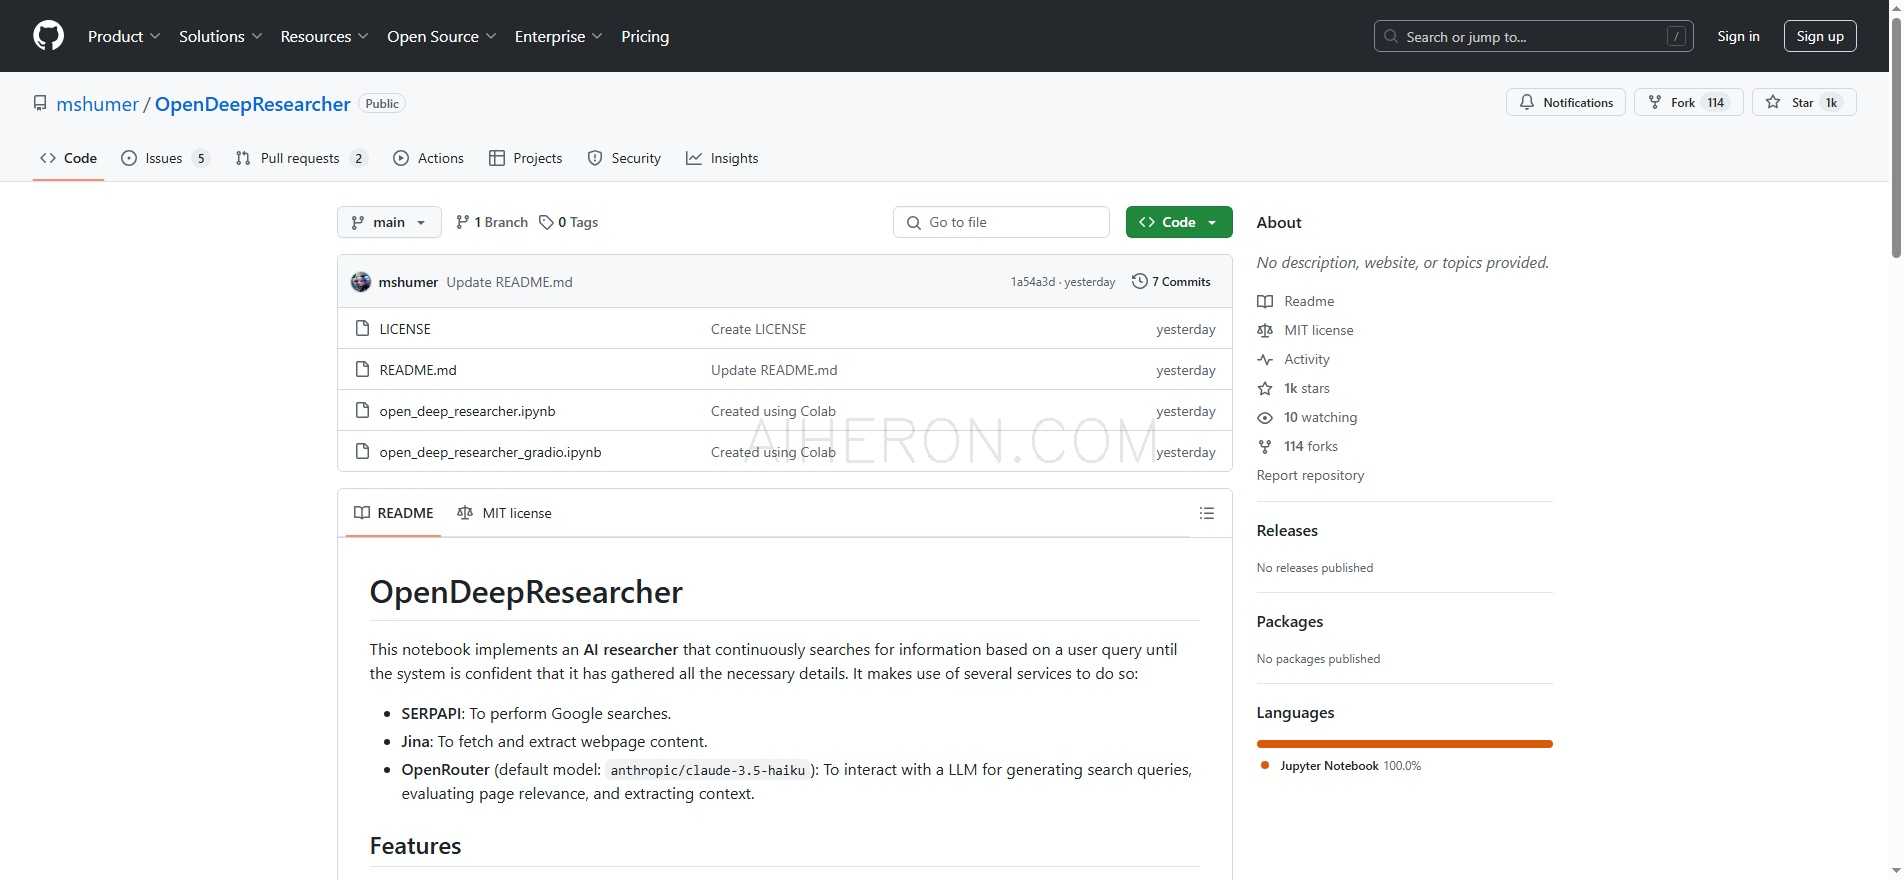Select the README tab in file viewer
This screenshot has width=1904, height=880.
click(394, 513)
